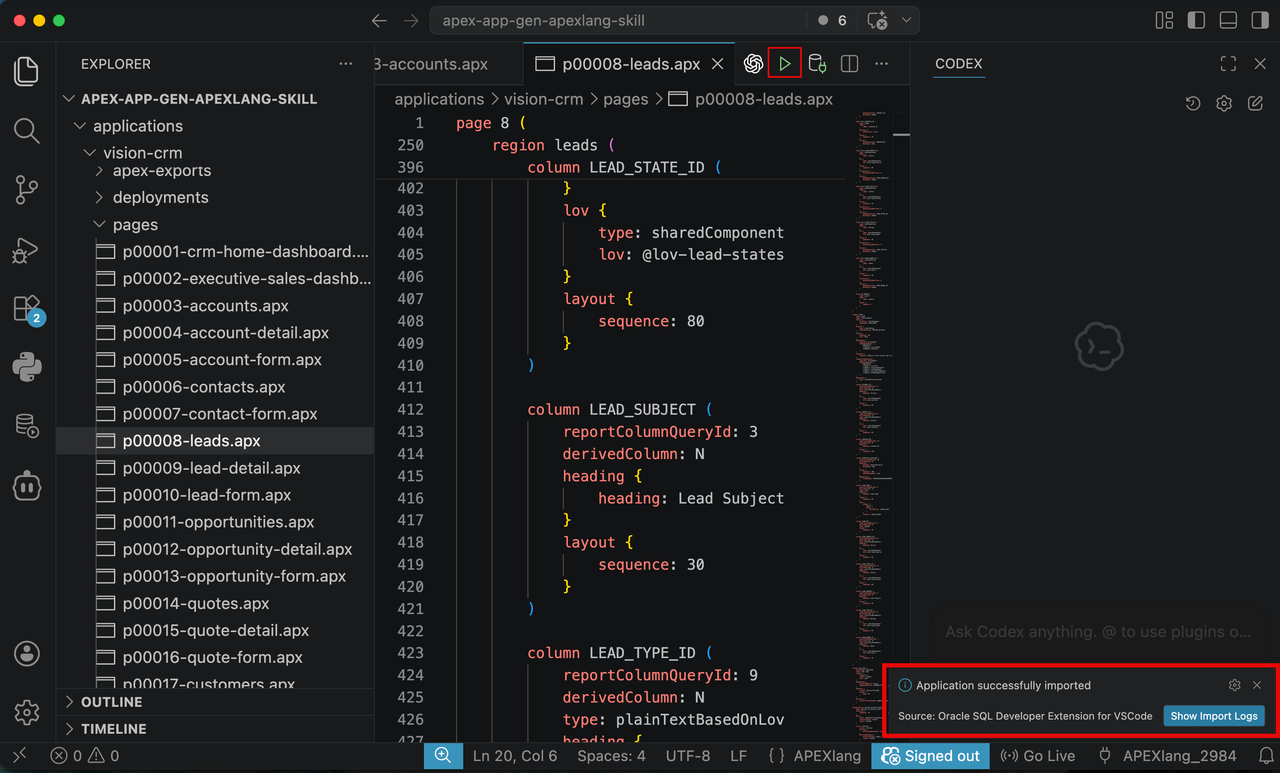Viewport: 1280px width, 773px height.
Task: Open the Extensions view with badge 2
Action: 27,308
